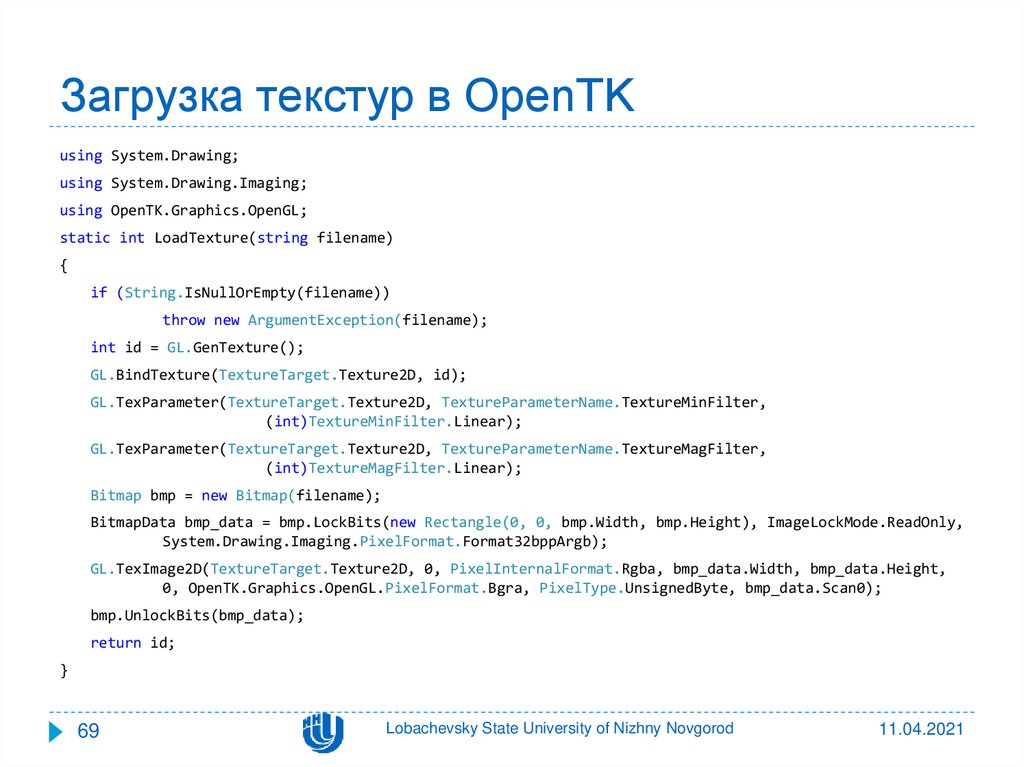The width and height of the screenshot is (1024, 767).
Task: Click PixelFormat.Format32bppArgb); text
Action: point(484,542)
